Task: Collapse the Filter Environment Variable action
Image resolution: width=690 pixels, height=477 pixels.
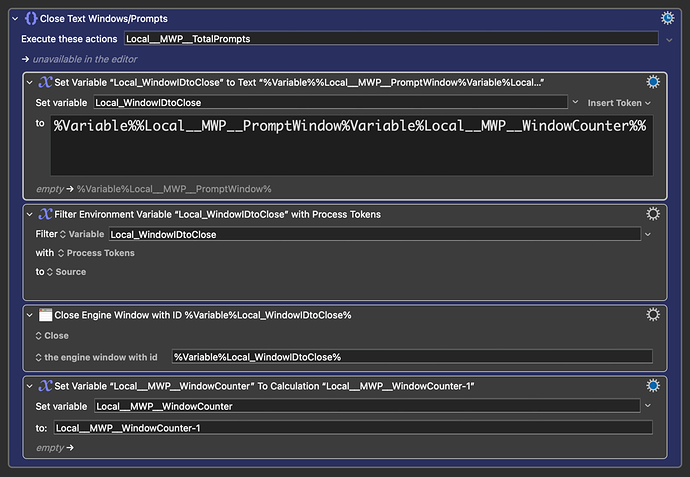Action: point(29,214)
